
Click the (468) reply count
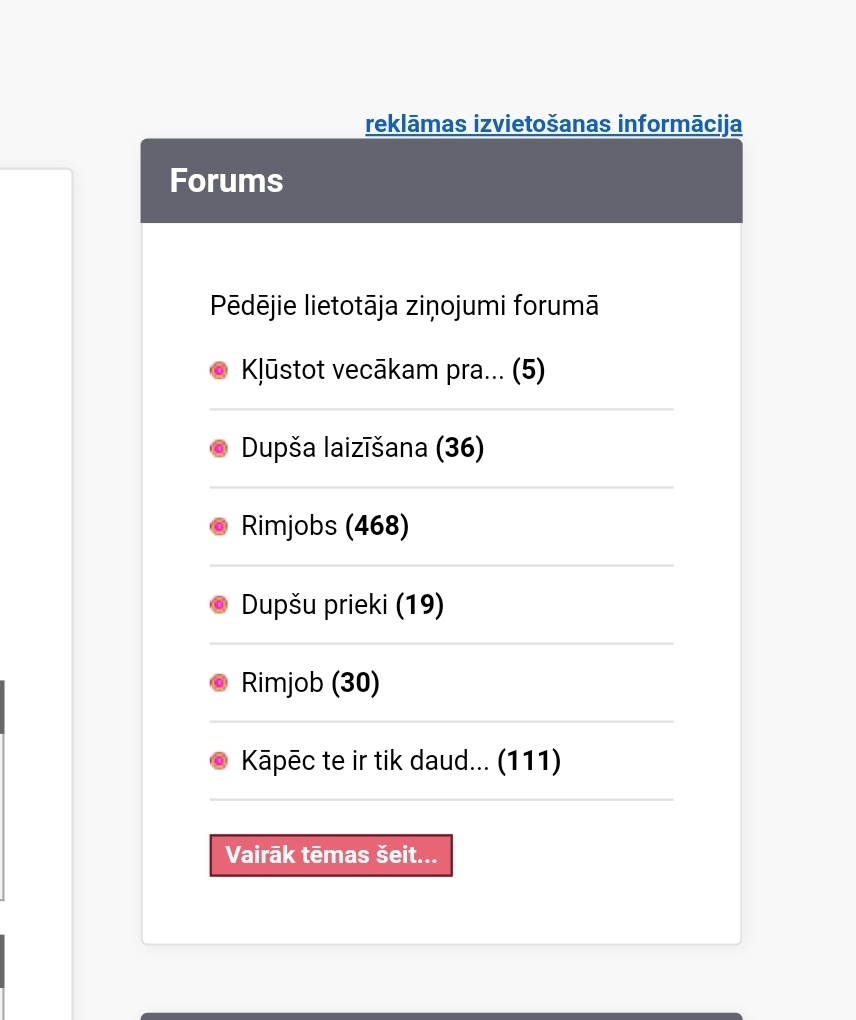coord(377,527)
